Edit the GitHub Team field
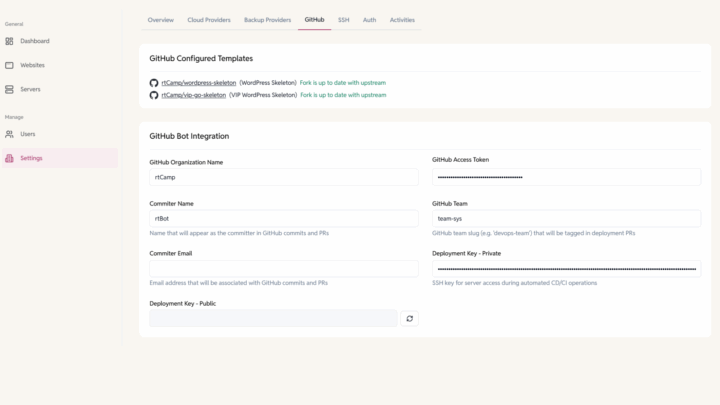720x405 pixels. 567,219
